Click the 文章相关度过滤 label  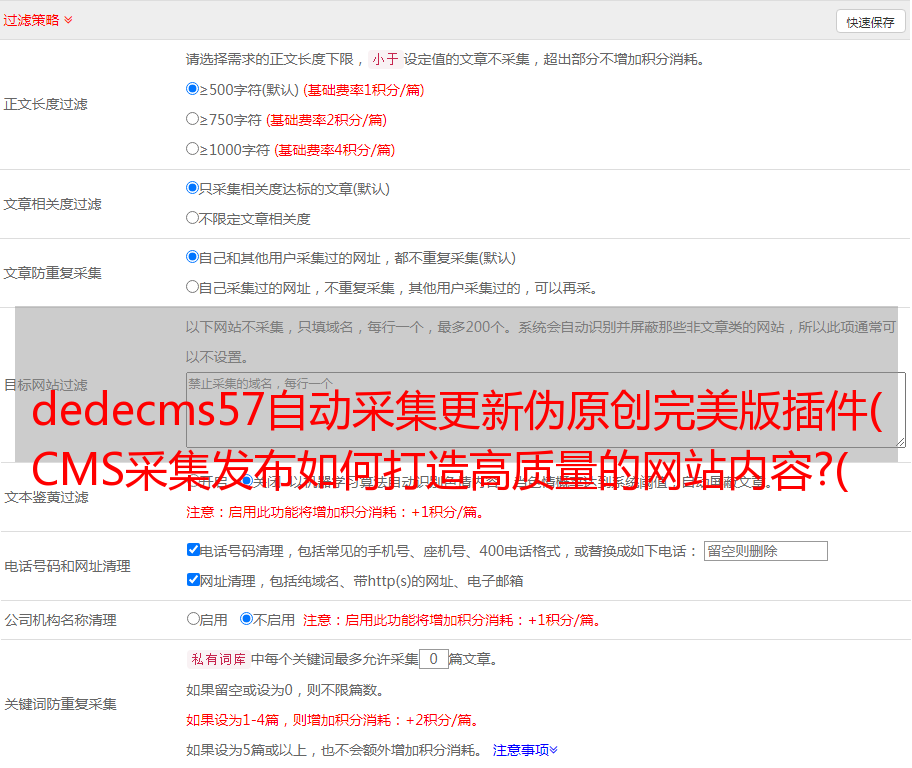[x=52, y=204]
